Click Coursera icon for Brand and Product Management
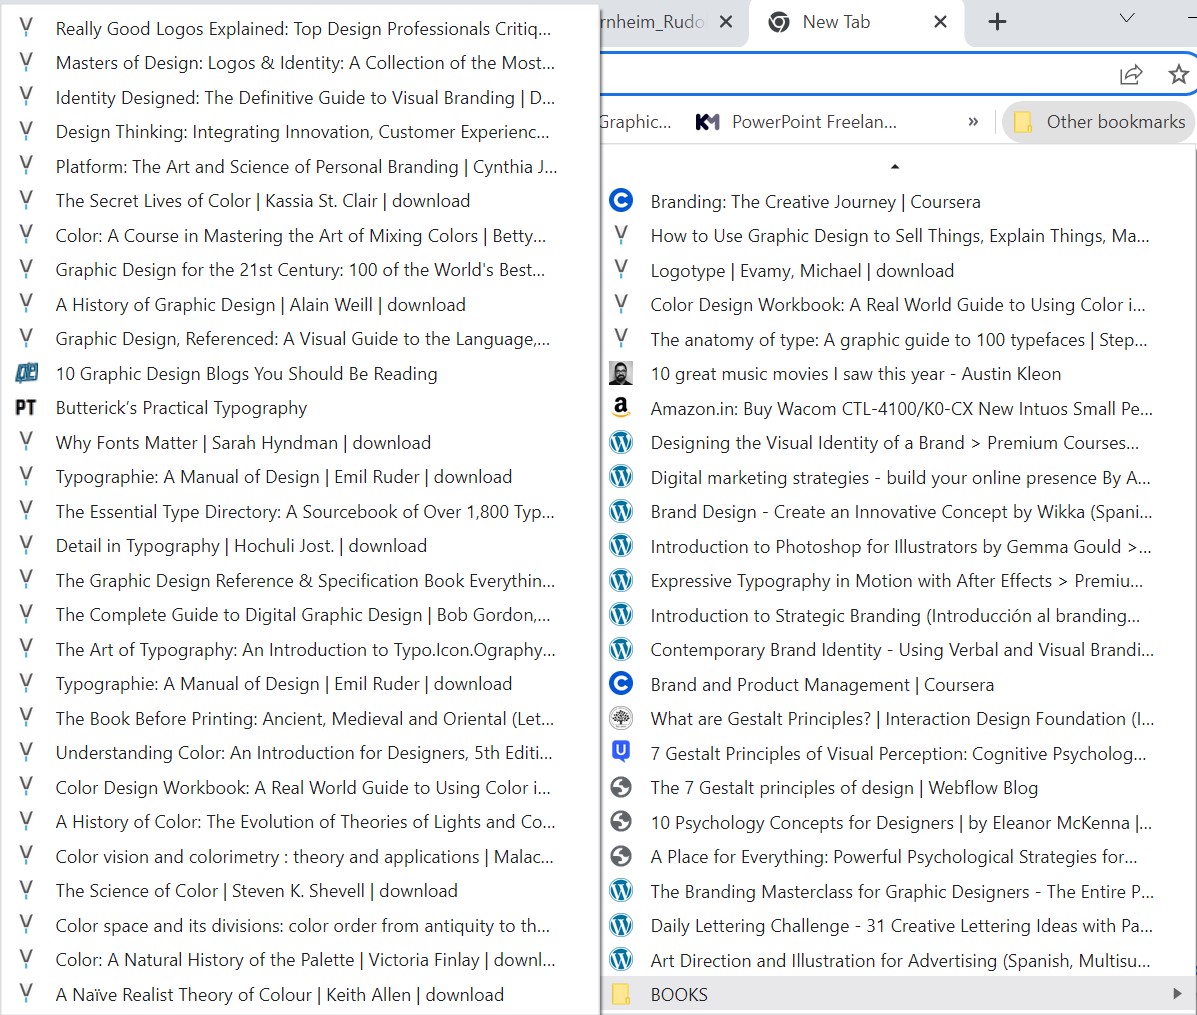 621,683
